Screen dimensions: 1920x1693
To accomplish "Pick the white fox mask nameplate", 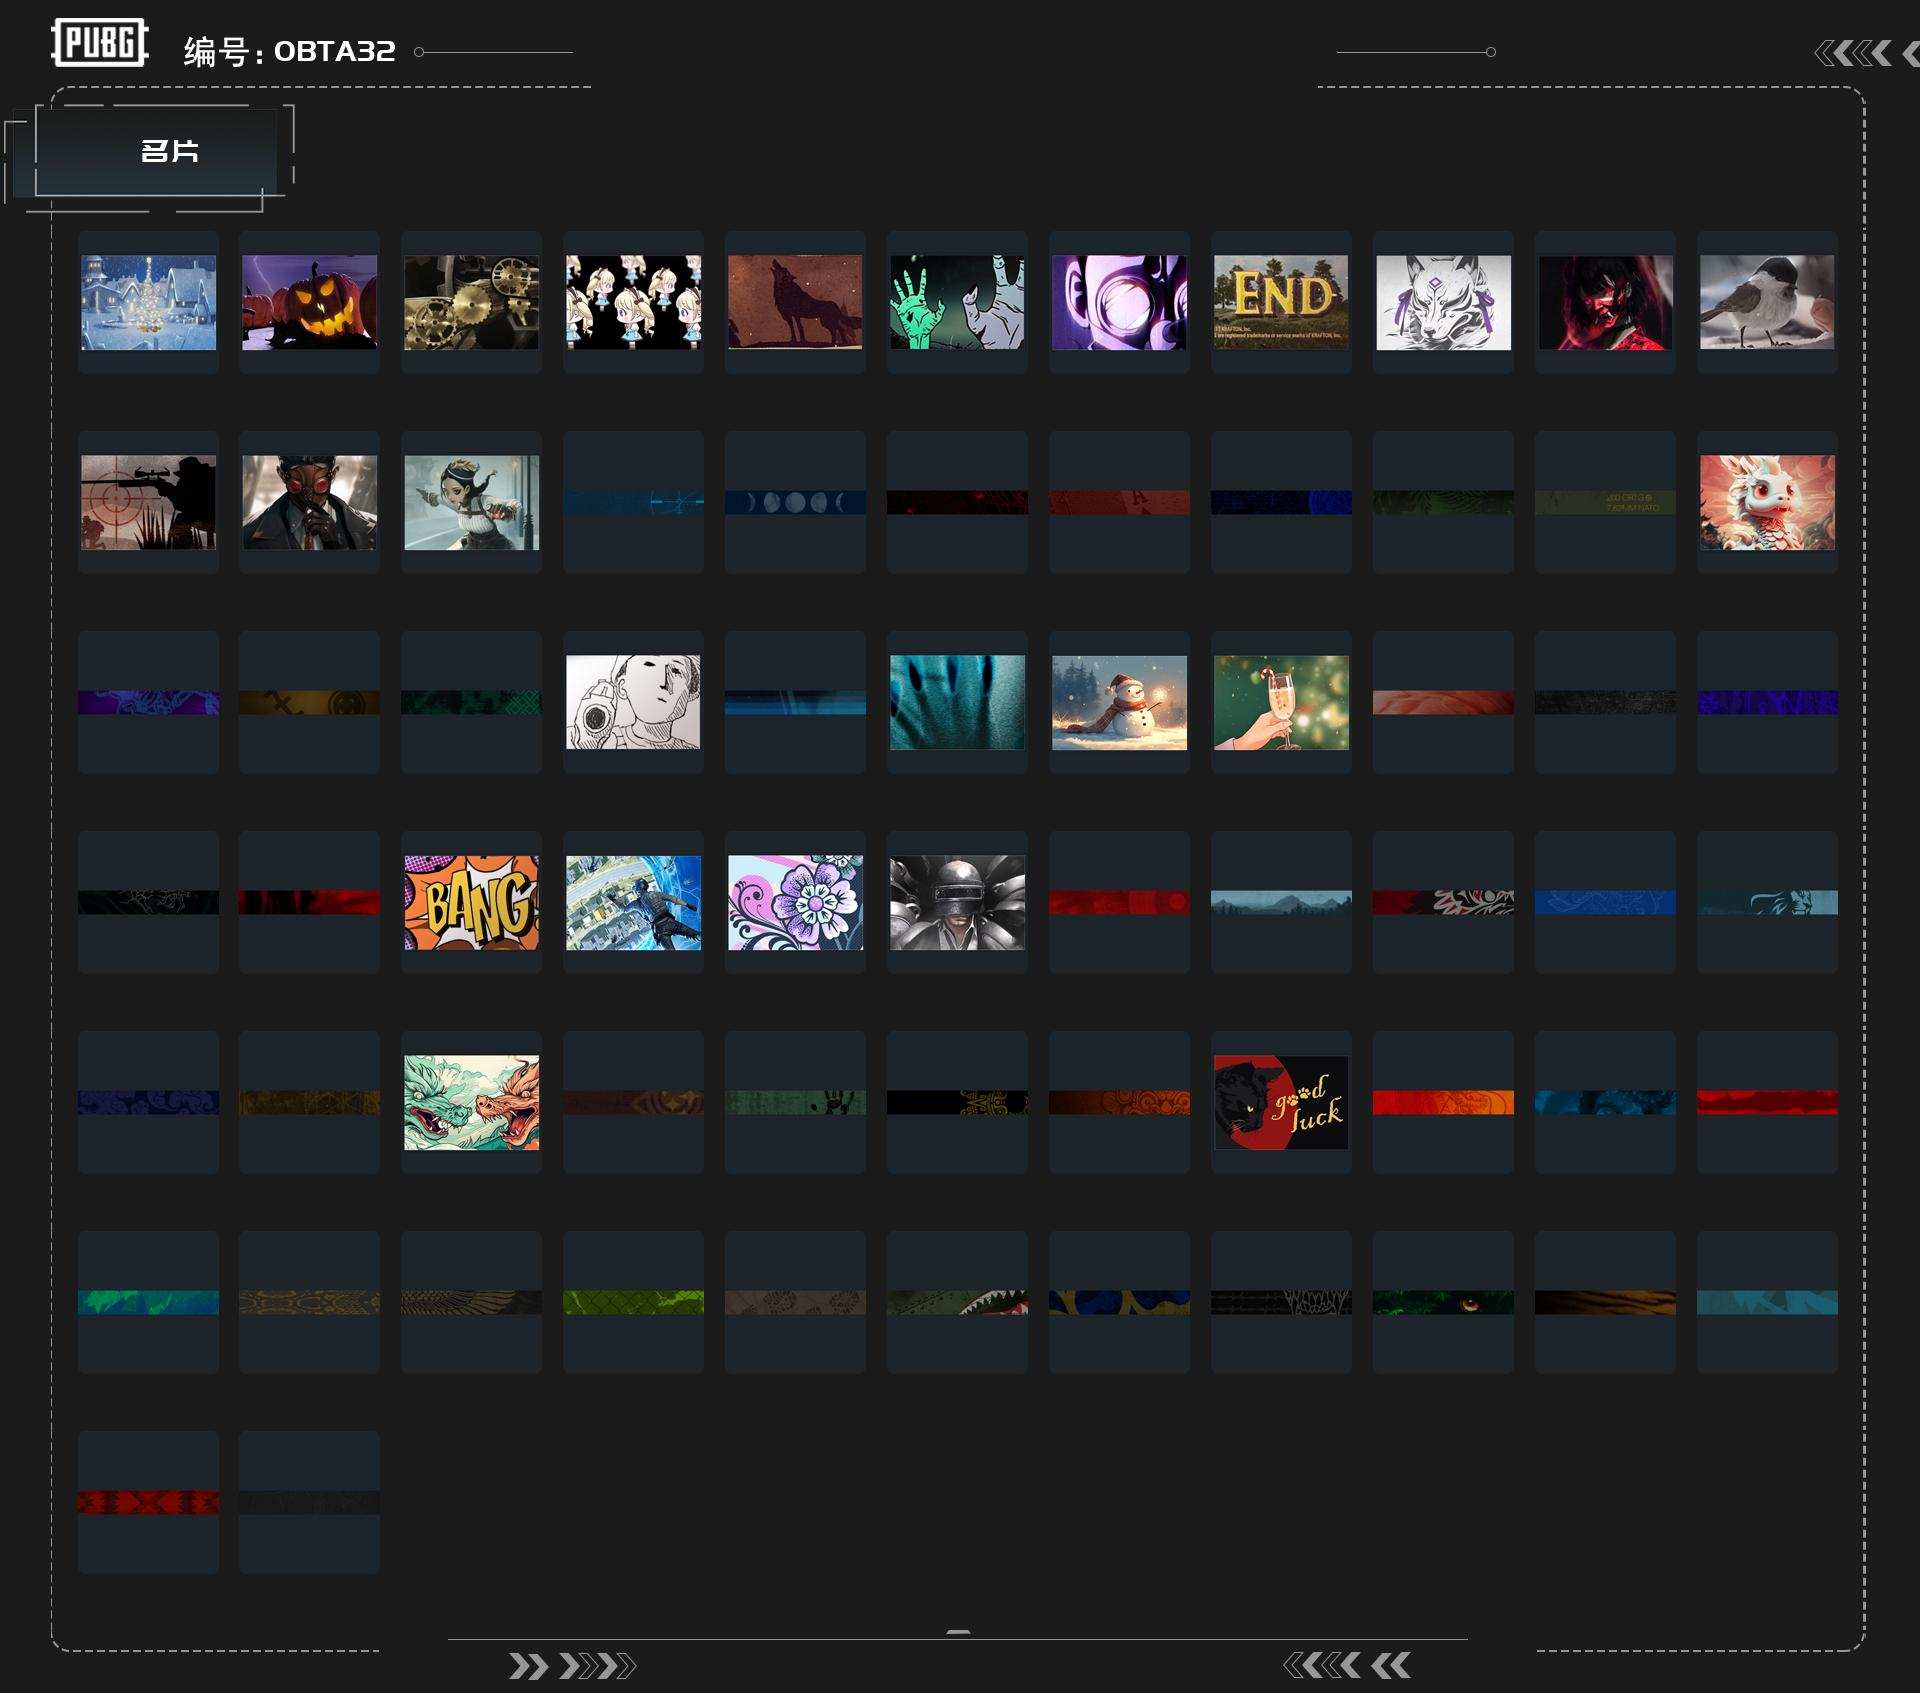I will point(1444,302).
